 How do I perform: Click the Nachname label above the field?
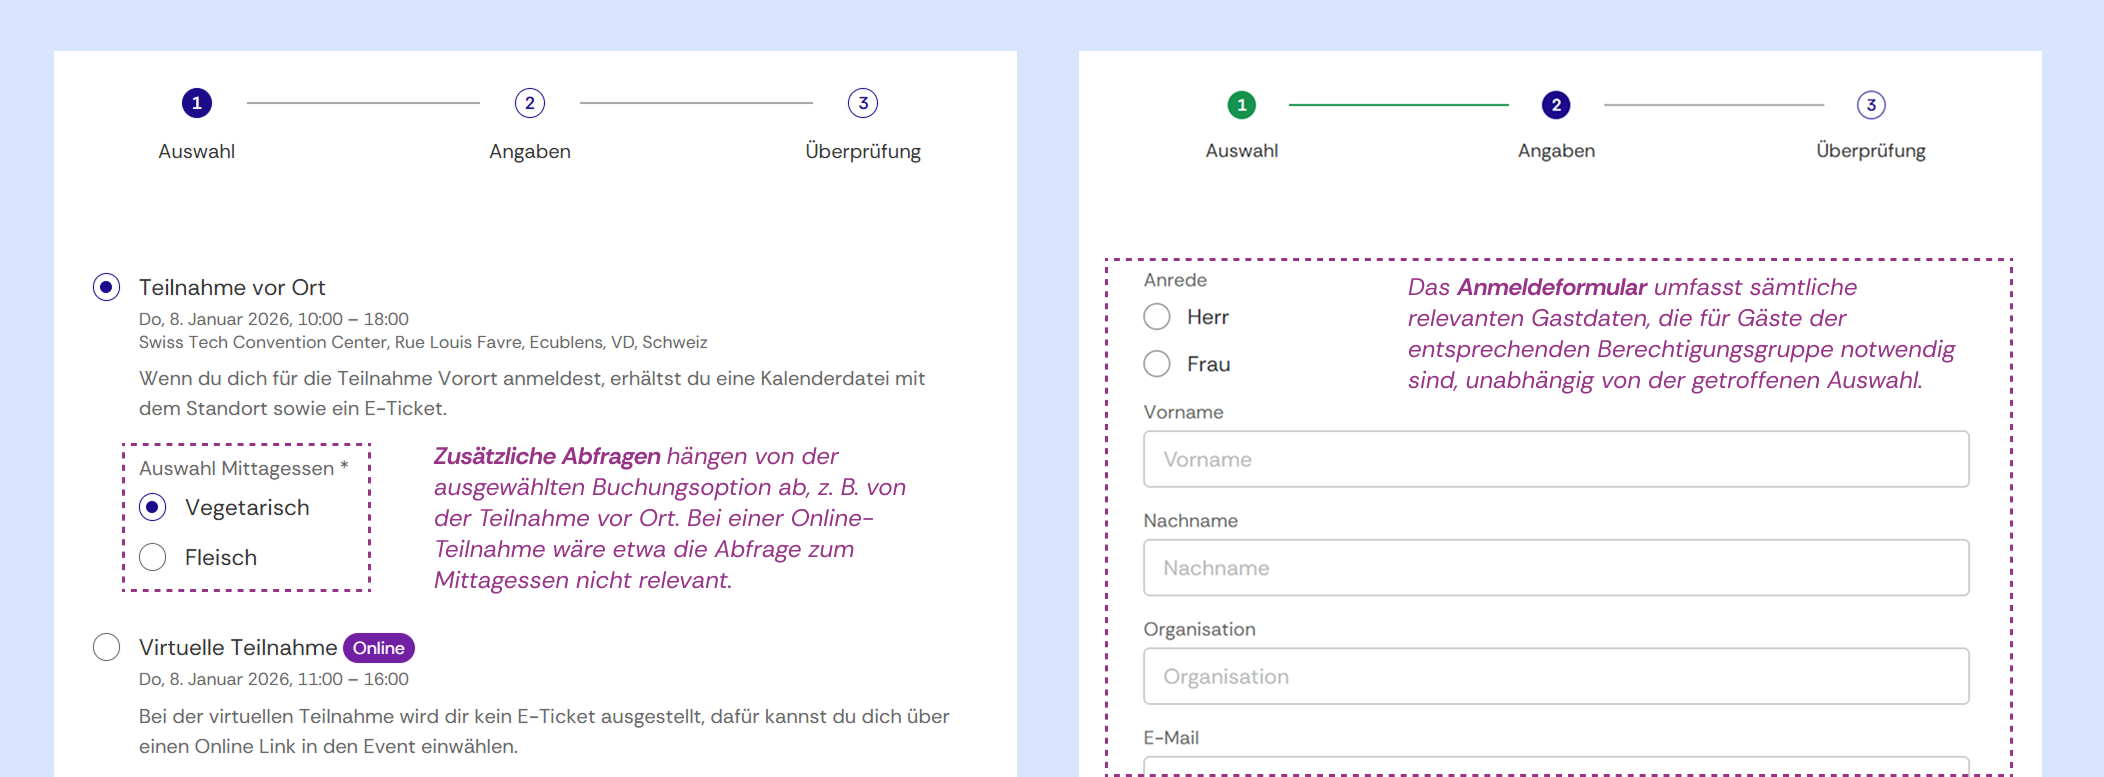1190,520
